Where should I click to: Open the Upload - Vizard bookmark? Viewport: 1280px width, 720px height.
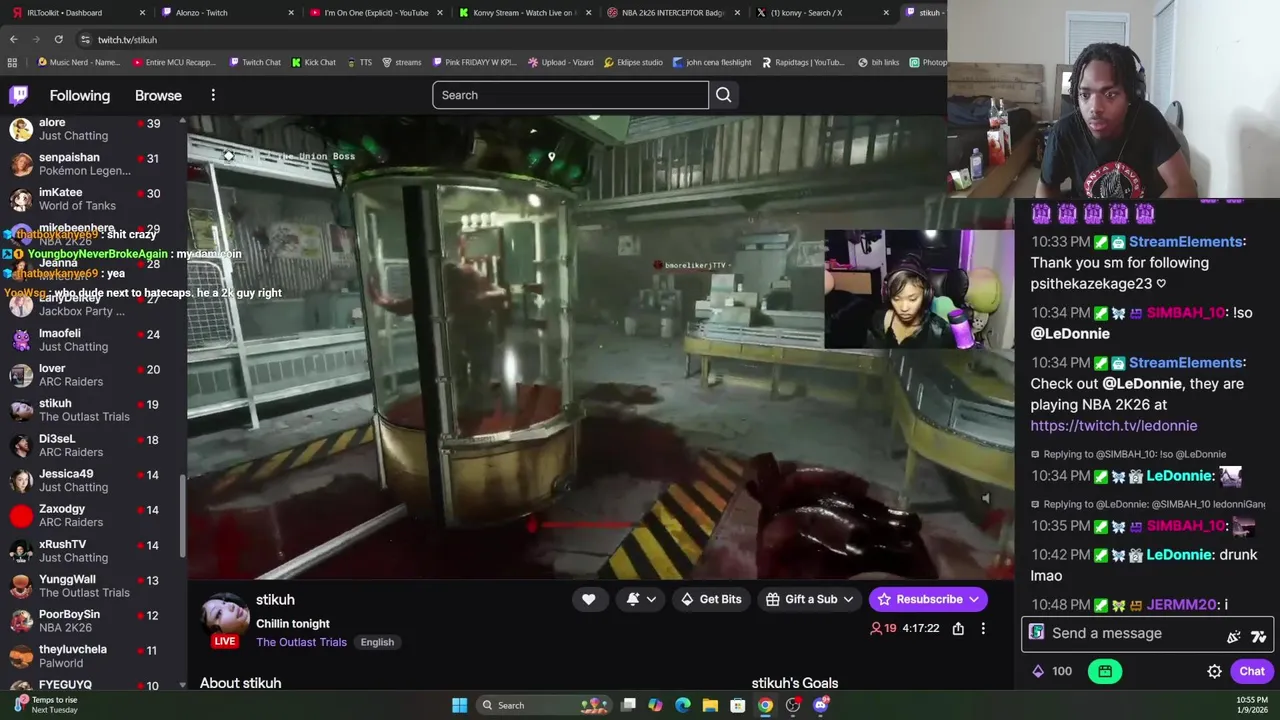[x=560, y=62]
